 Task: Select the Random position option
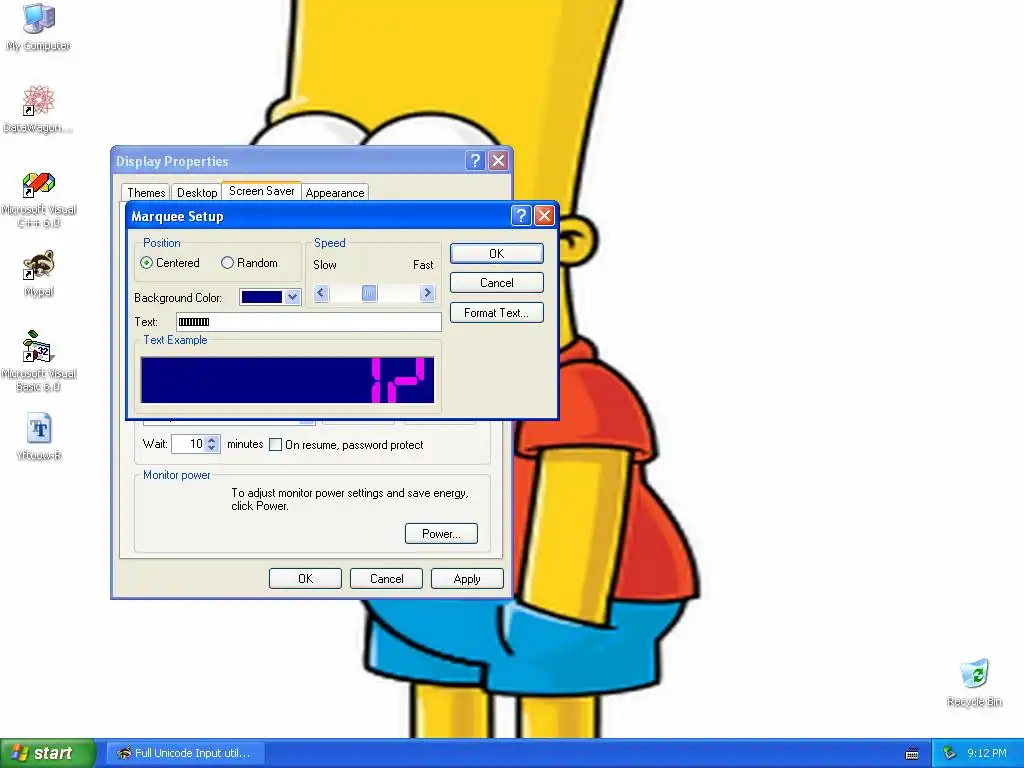pos(249,263)
